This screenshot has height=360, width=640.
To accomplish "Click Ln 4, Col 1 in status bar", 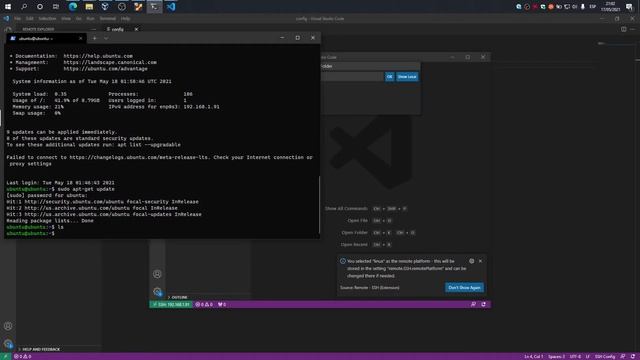I will pos(533,357).
